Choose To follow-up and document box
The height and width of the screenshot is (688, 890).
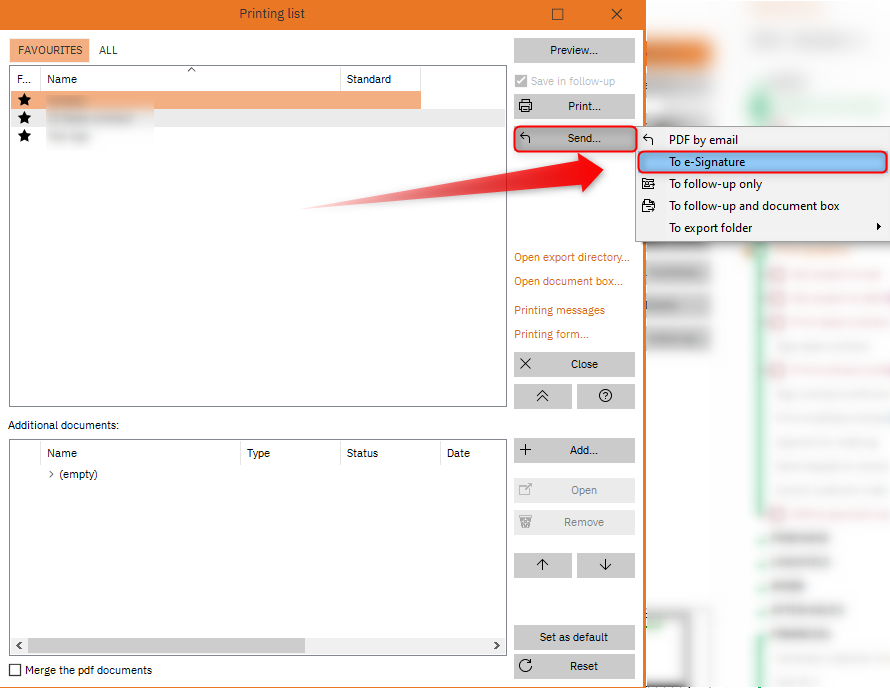754,206
